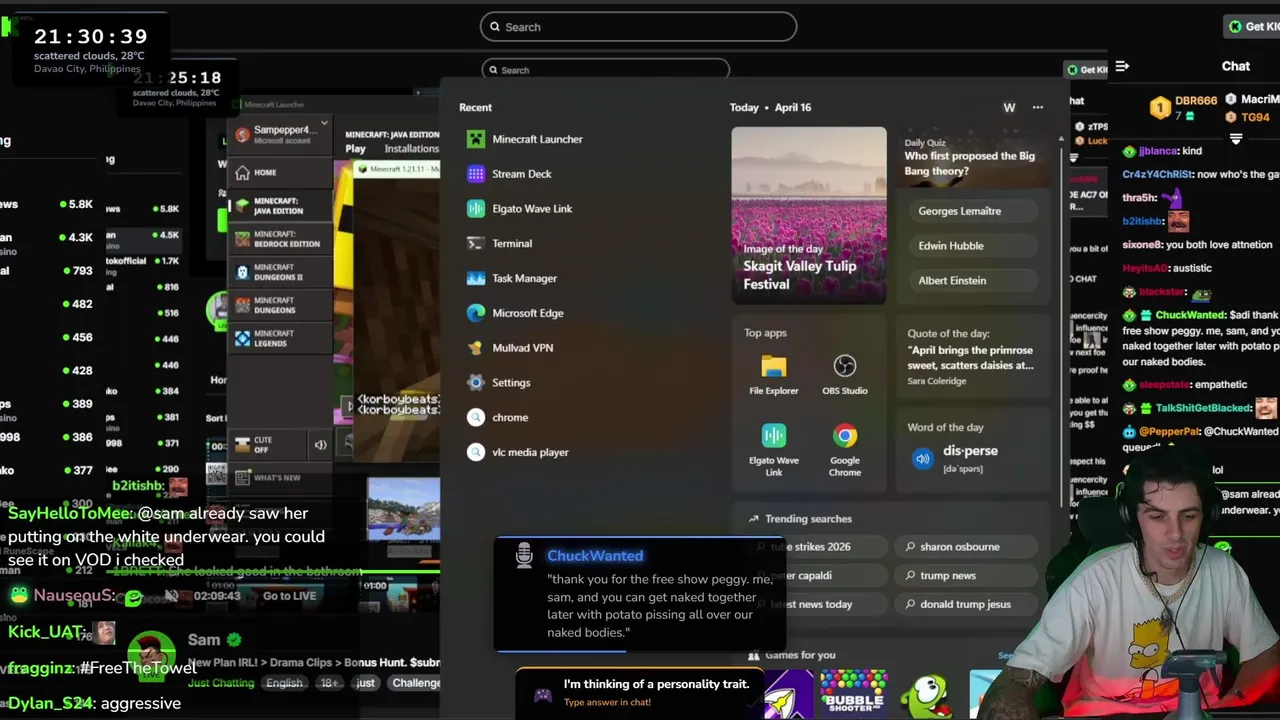The width and height of the screenshot is (1280, 720).
Task: Click the Challenge stream tag
Action: (x=416, y=683)
